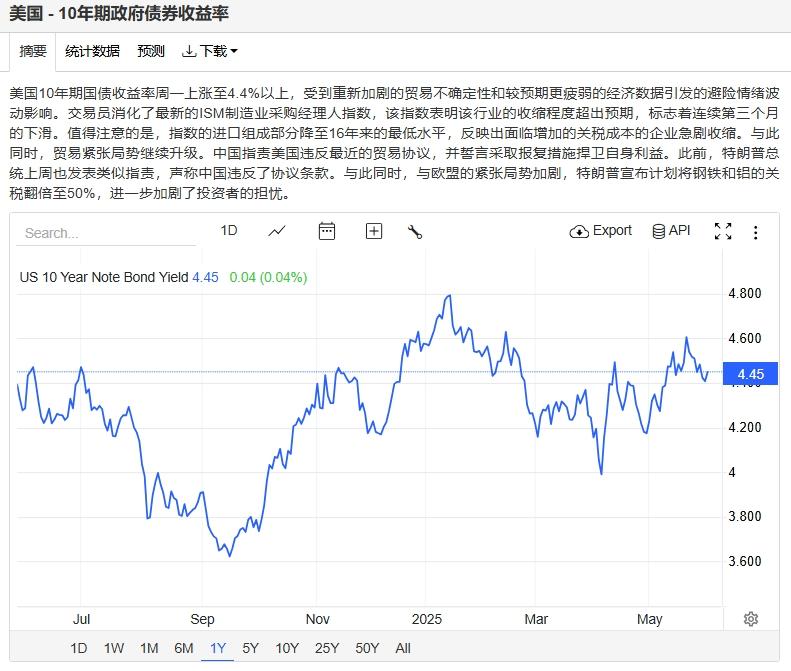Select the 5Y time range
This screenshot has height=671, width=791.
point(250,648)
